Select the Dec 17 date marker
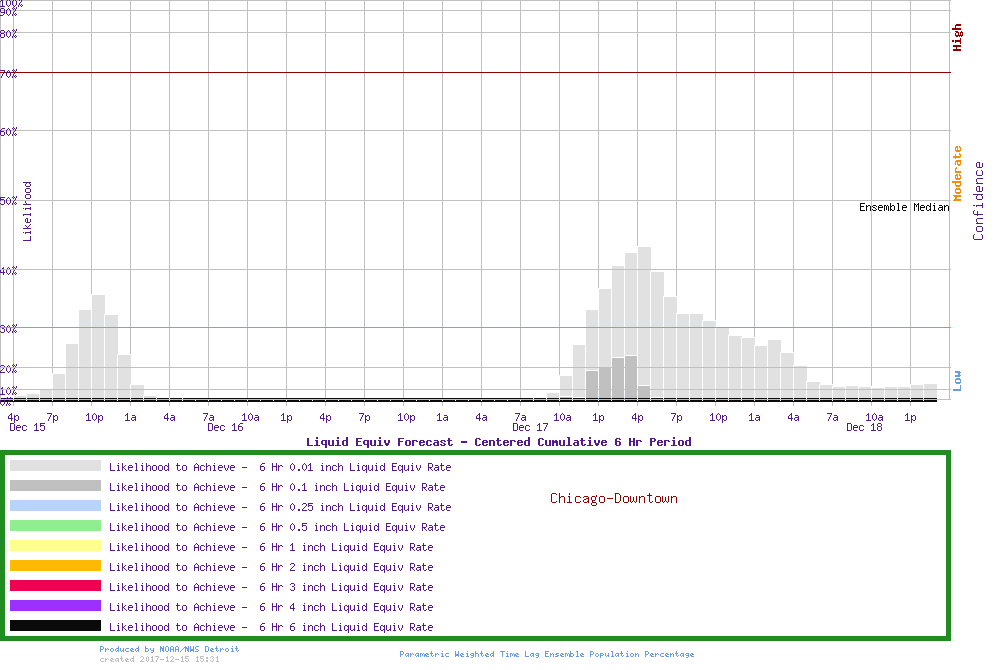 point(529,427)
